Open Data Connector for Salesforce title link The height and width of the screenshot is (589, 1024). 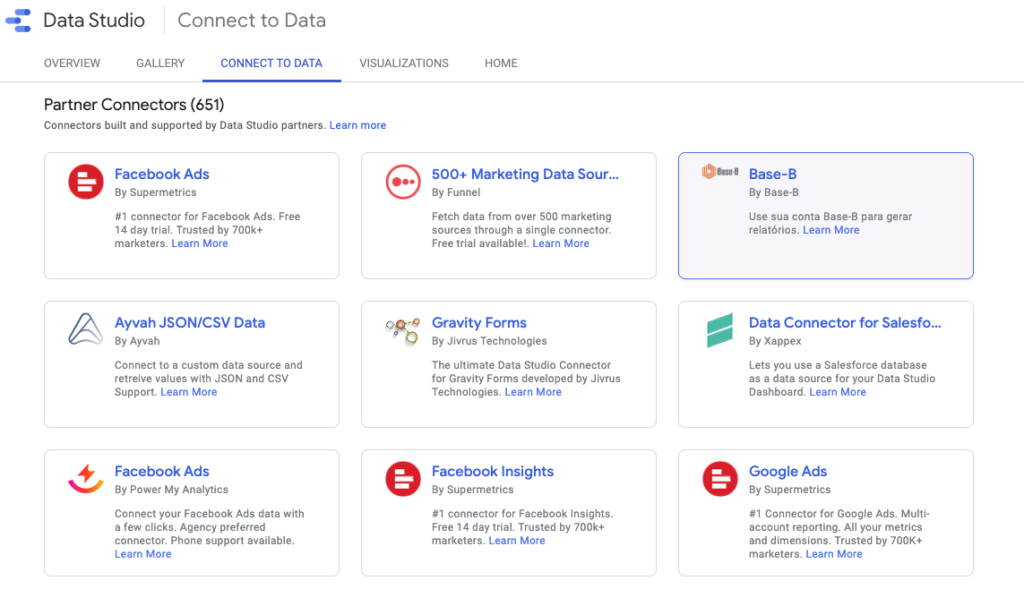[x=844, y=323]
